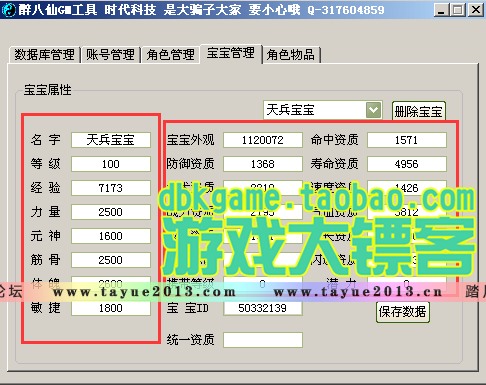Select the 宝宝管理 tab
The height and width of the screenshot is (385, 486).
coord(231,53)
